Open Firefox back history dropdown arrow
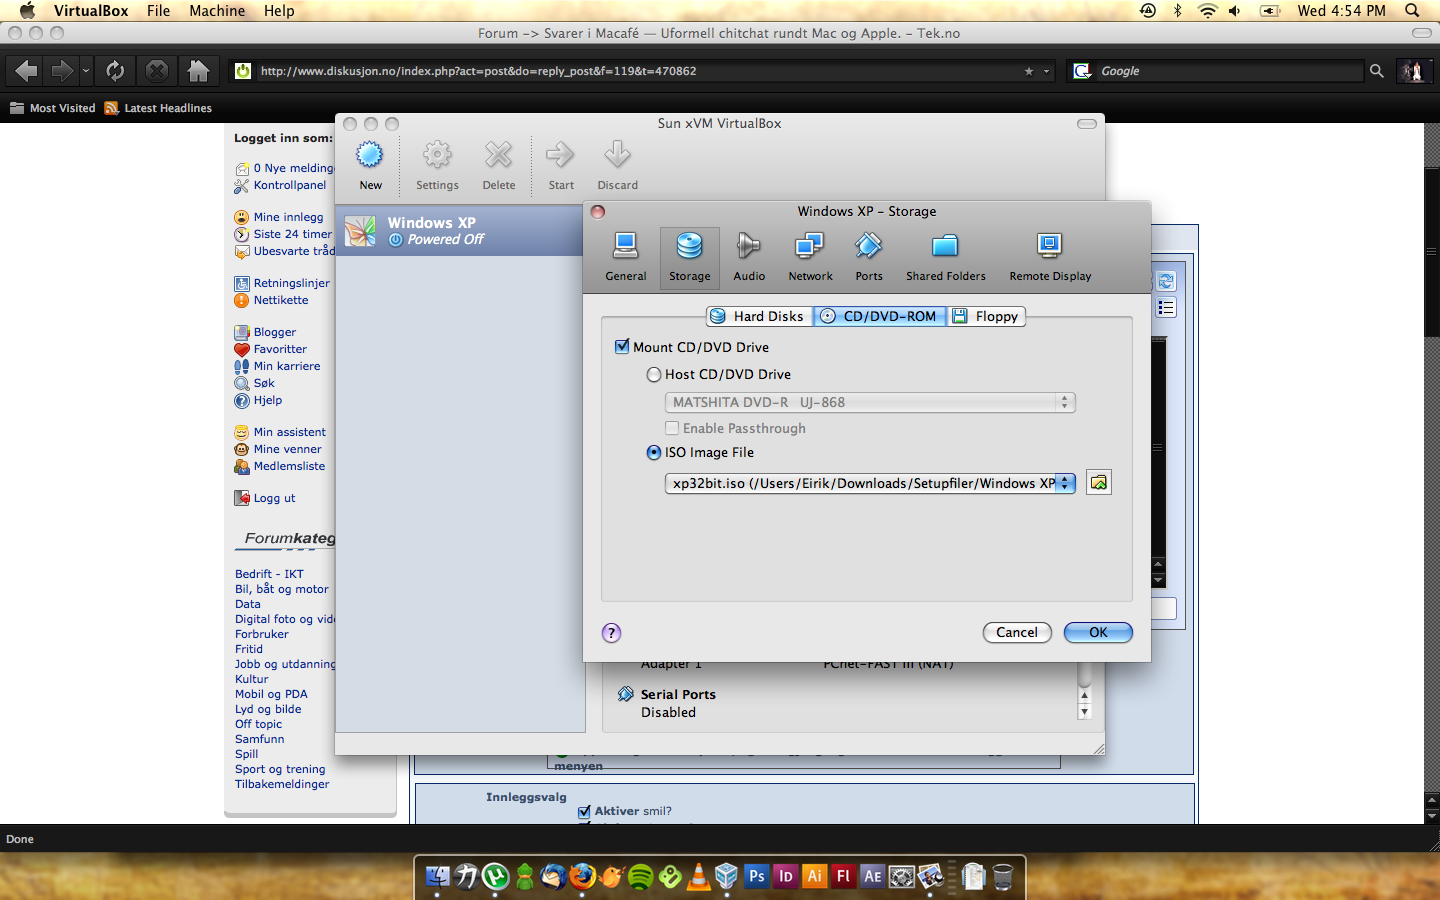The width and height of the screenshot is (1440, 900). pyautogui.click(x=86, y=71)
